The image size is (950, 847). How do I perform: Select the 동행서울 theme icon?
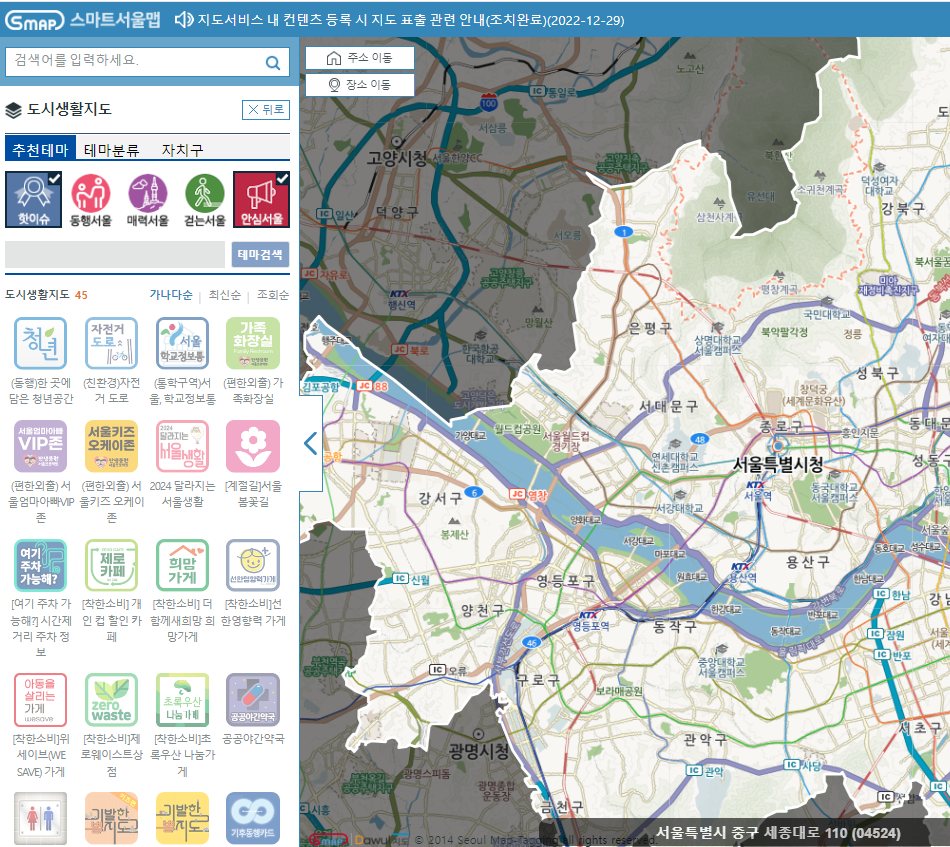point(90,199)
